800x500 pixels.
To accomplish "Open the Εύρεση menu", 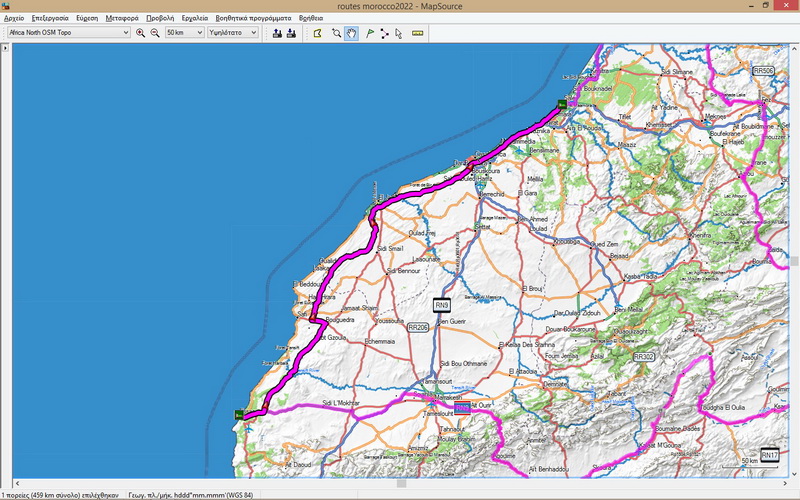I will 87,18.
